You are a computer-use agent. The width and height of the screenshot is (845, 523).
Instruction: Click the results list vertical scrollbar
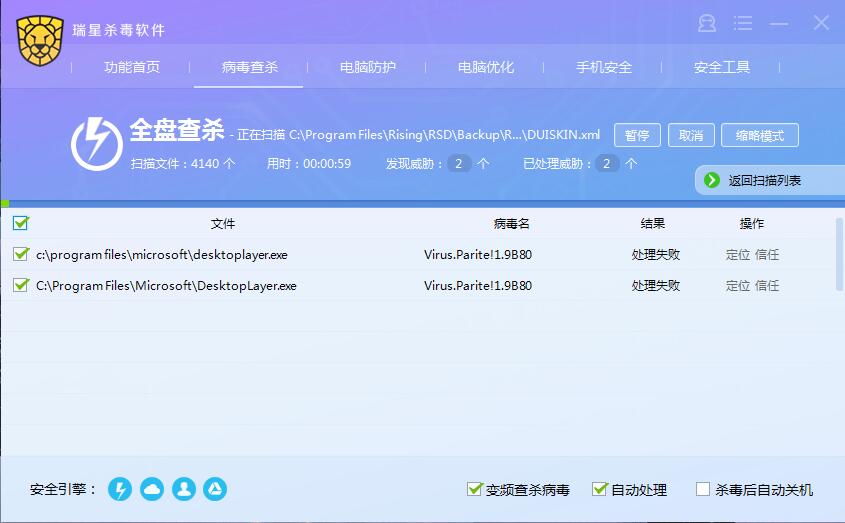pos(839,254)
